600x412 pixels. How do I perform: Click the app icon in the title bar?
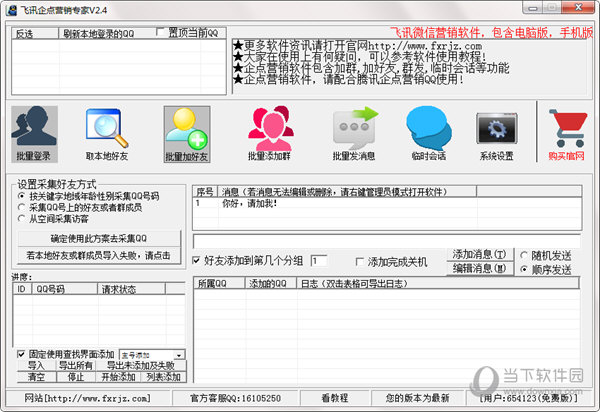tap(11, 10)
